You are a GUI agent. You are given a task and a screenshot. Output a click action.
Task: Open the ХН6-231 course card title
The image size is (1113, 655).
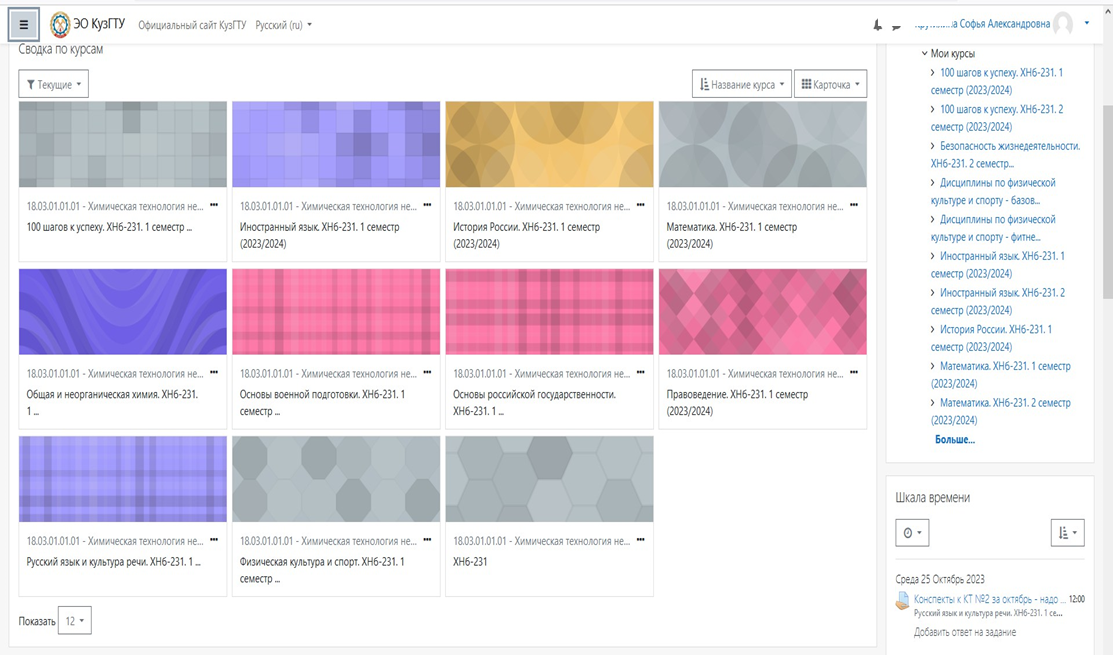click(x=470, y=561)
